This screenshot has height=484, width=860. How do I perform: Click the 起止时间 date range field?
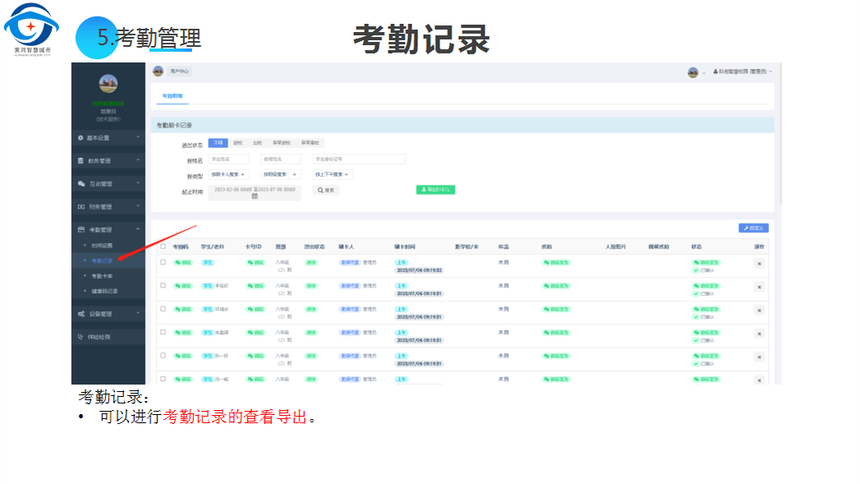coord(254,193)
